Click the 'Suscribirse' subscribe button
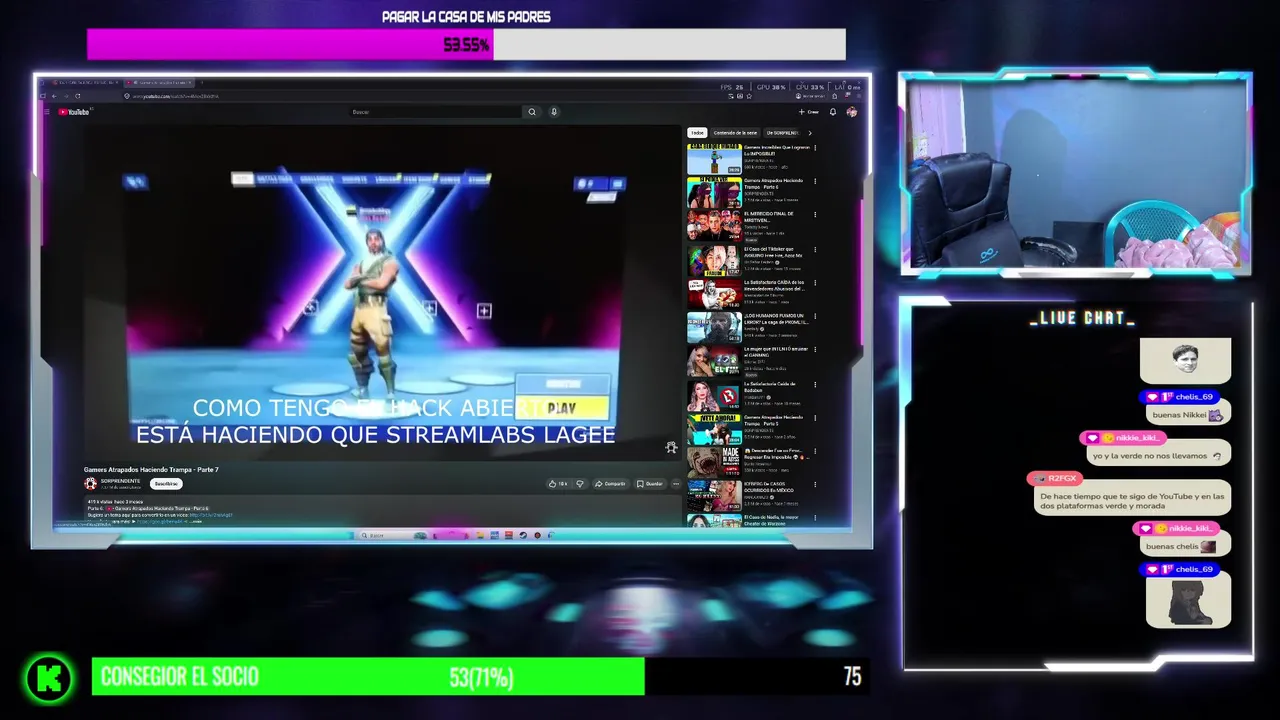Viewport: 1280px width, 720px height. [x=166, y=484]
